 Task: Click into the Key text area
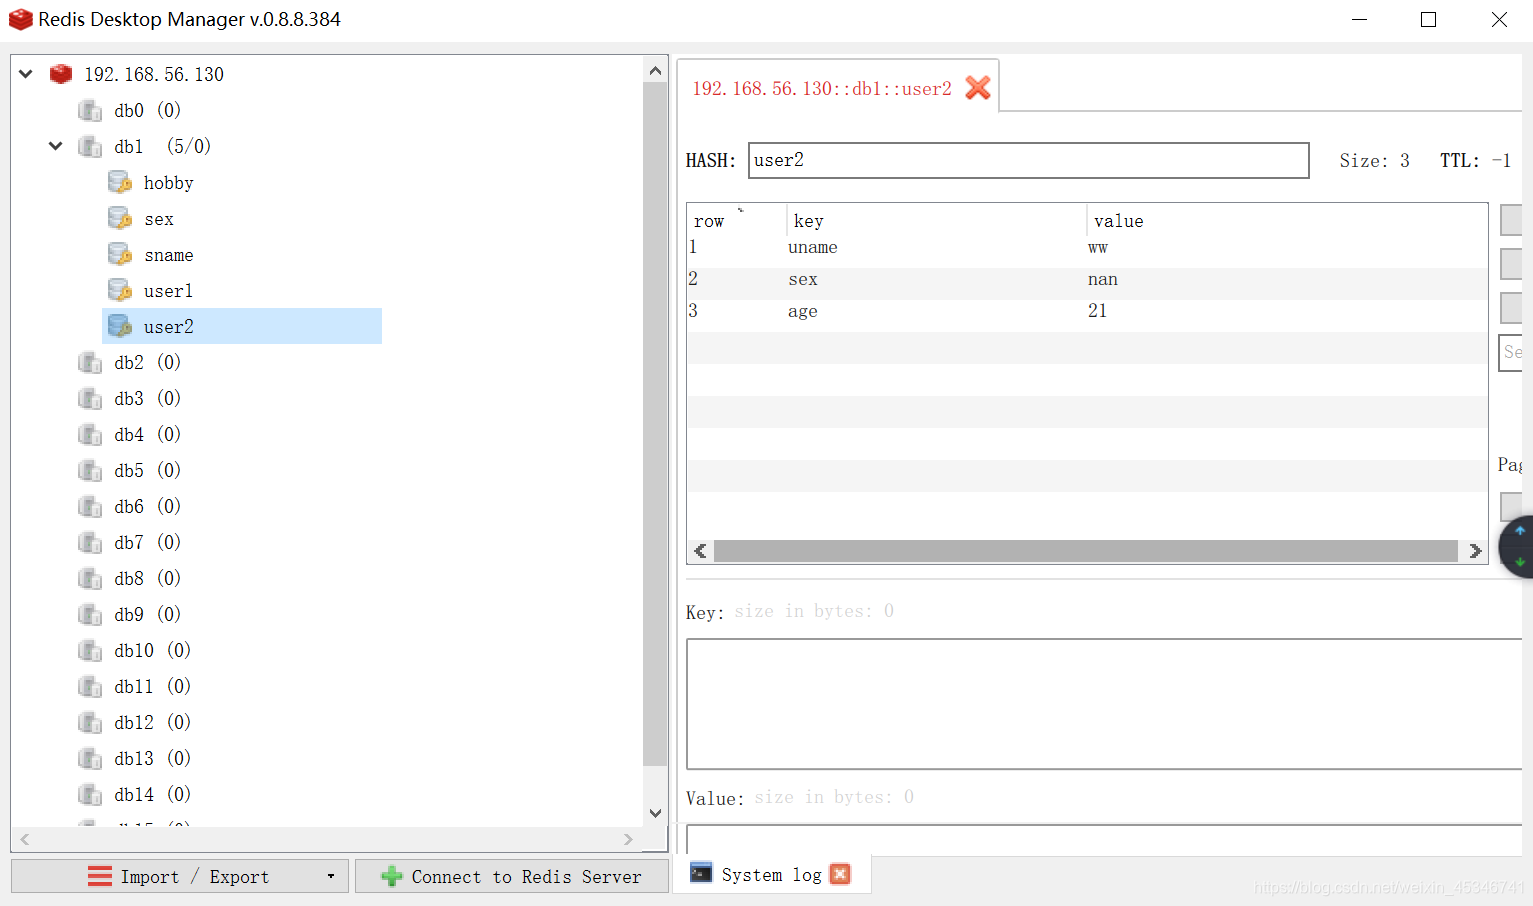click(x=1104, y=704)
